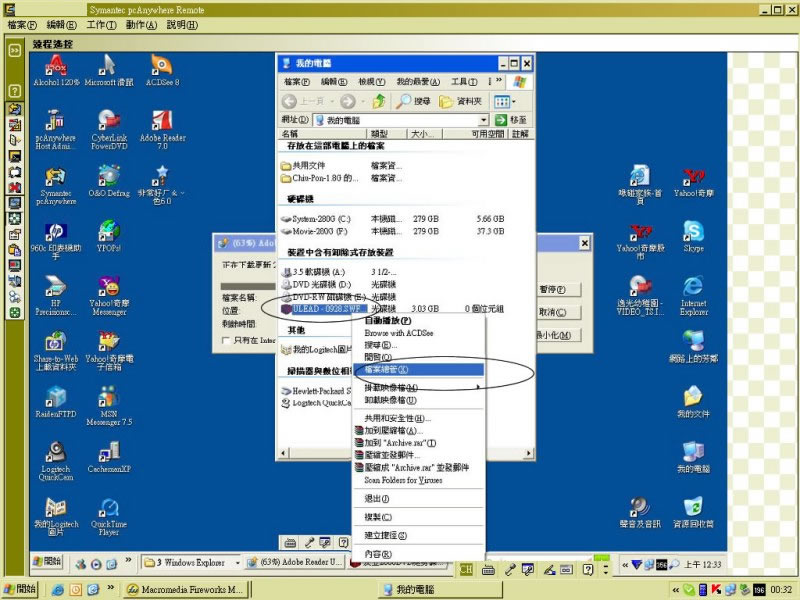The height and width of the screenshot is (600, 800).
Task: Select the Movie-280G (F:) drive row
Action: click(x=393, y=231)
